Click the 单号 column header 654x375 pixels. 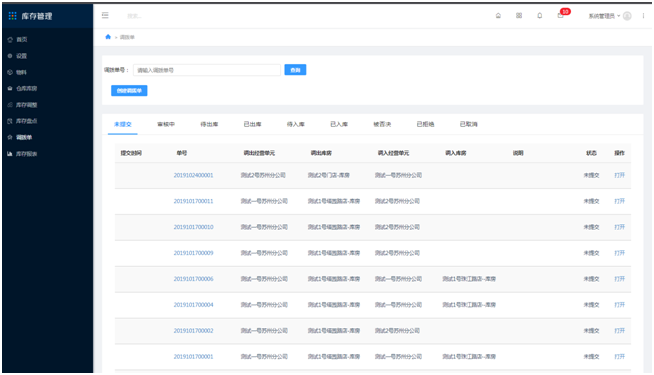pyautogui.click(x=181, y=153)
